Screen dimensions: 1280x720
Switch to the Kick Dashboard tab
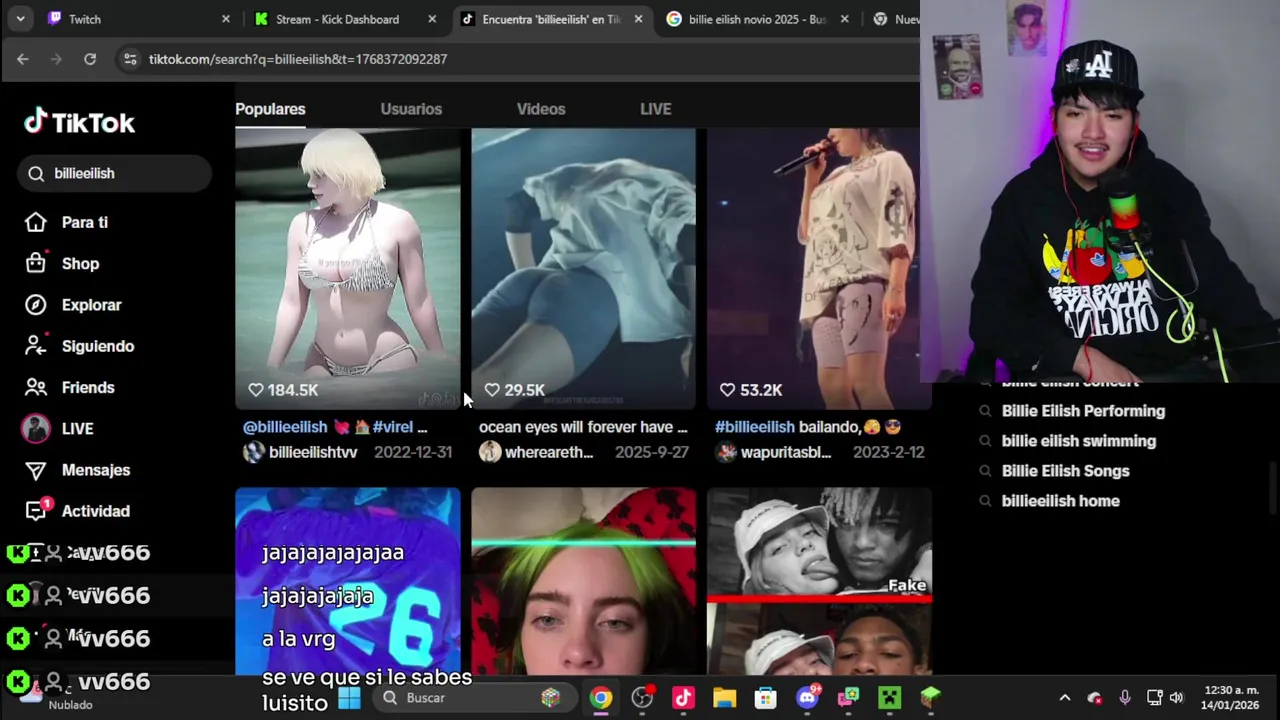click(345, 19)
